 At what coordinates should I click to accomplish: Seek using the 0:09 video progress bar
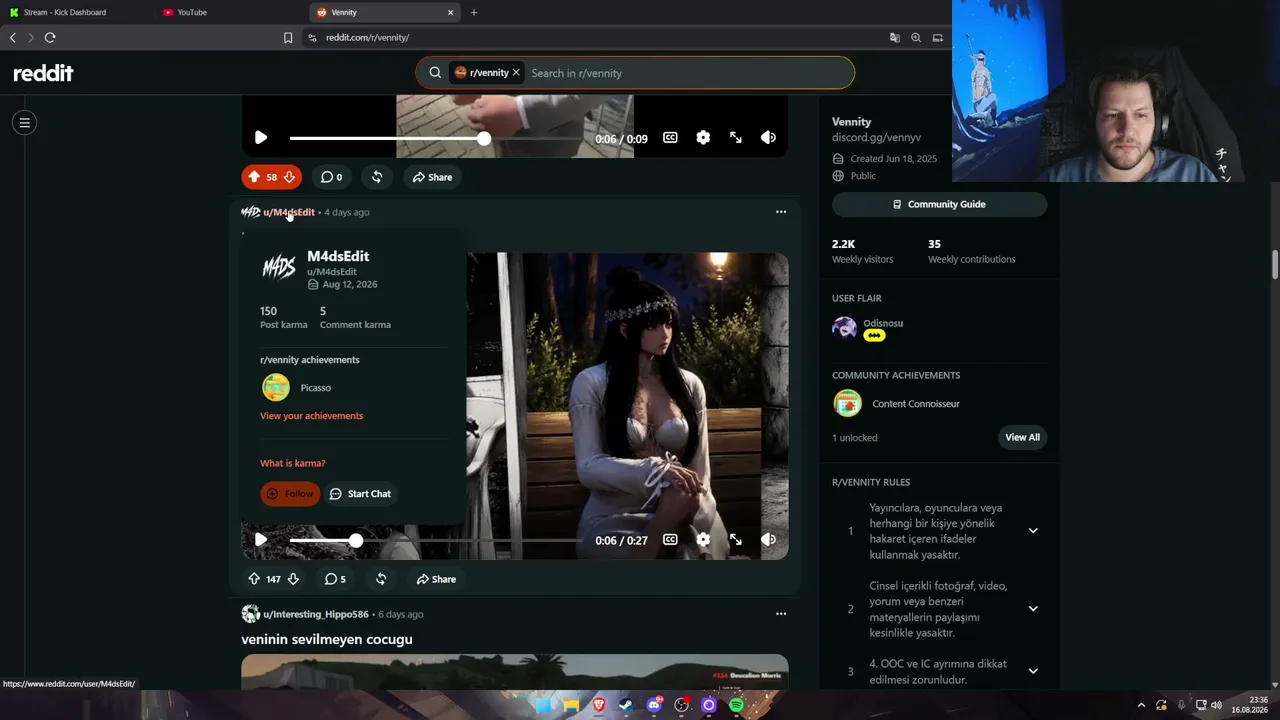436,138
